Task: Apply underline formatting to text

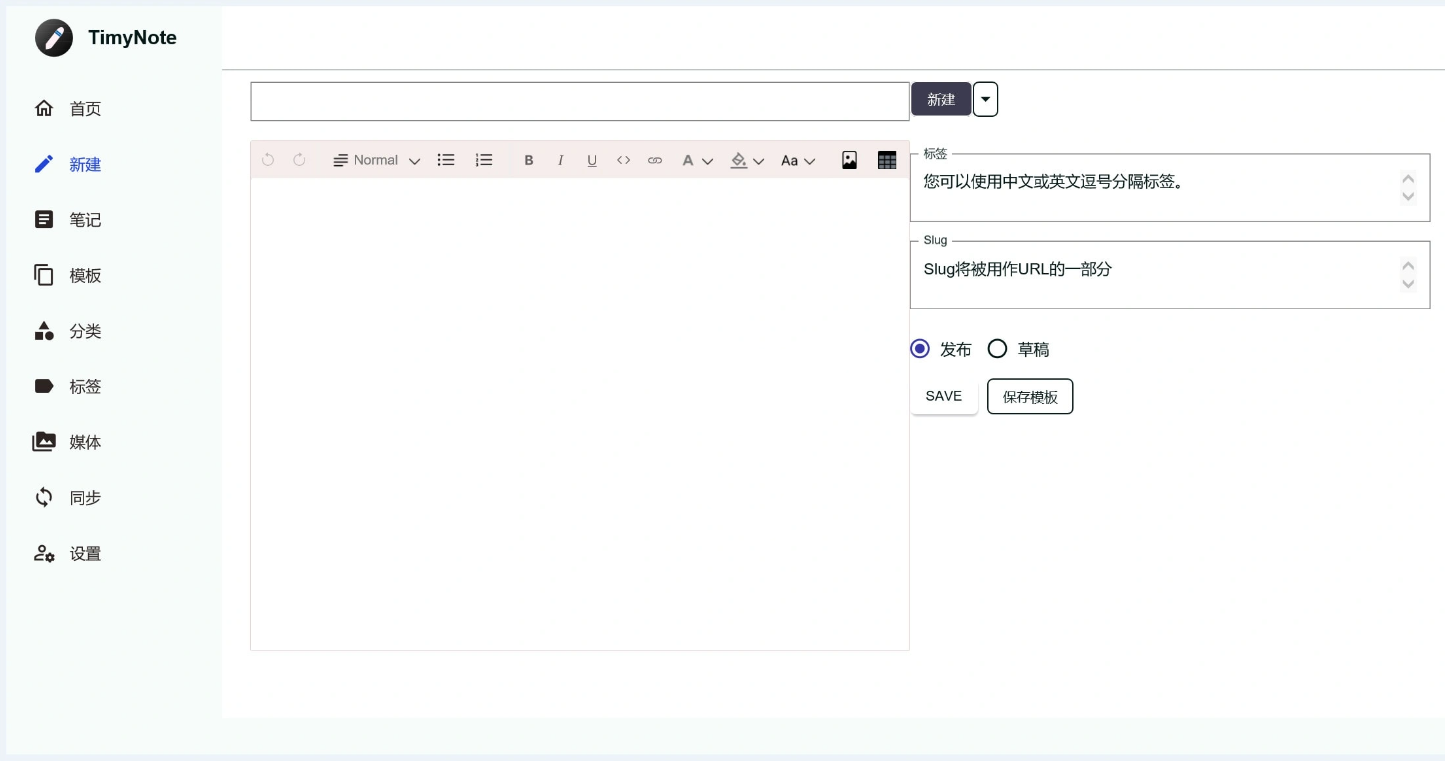Action: (x=592, y=160)
